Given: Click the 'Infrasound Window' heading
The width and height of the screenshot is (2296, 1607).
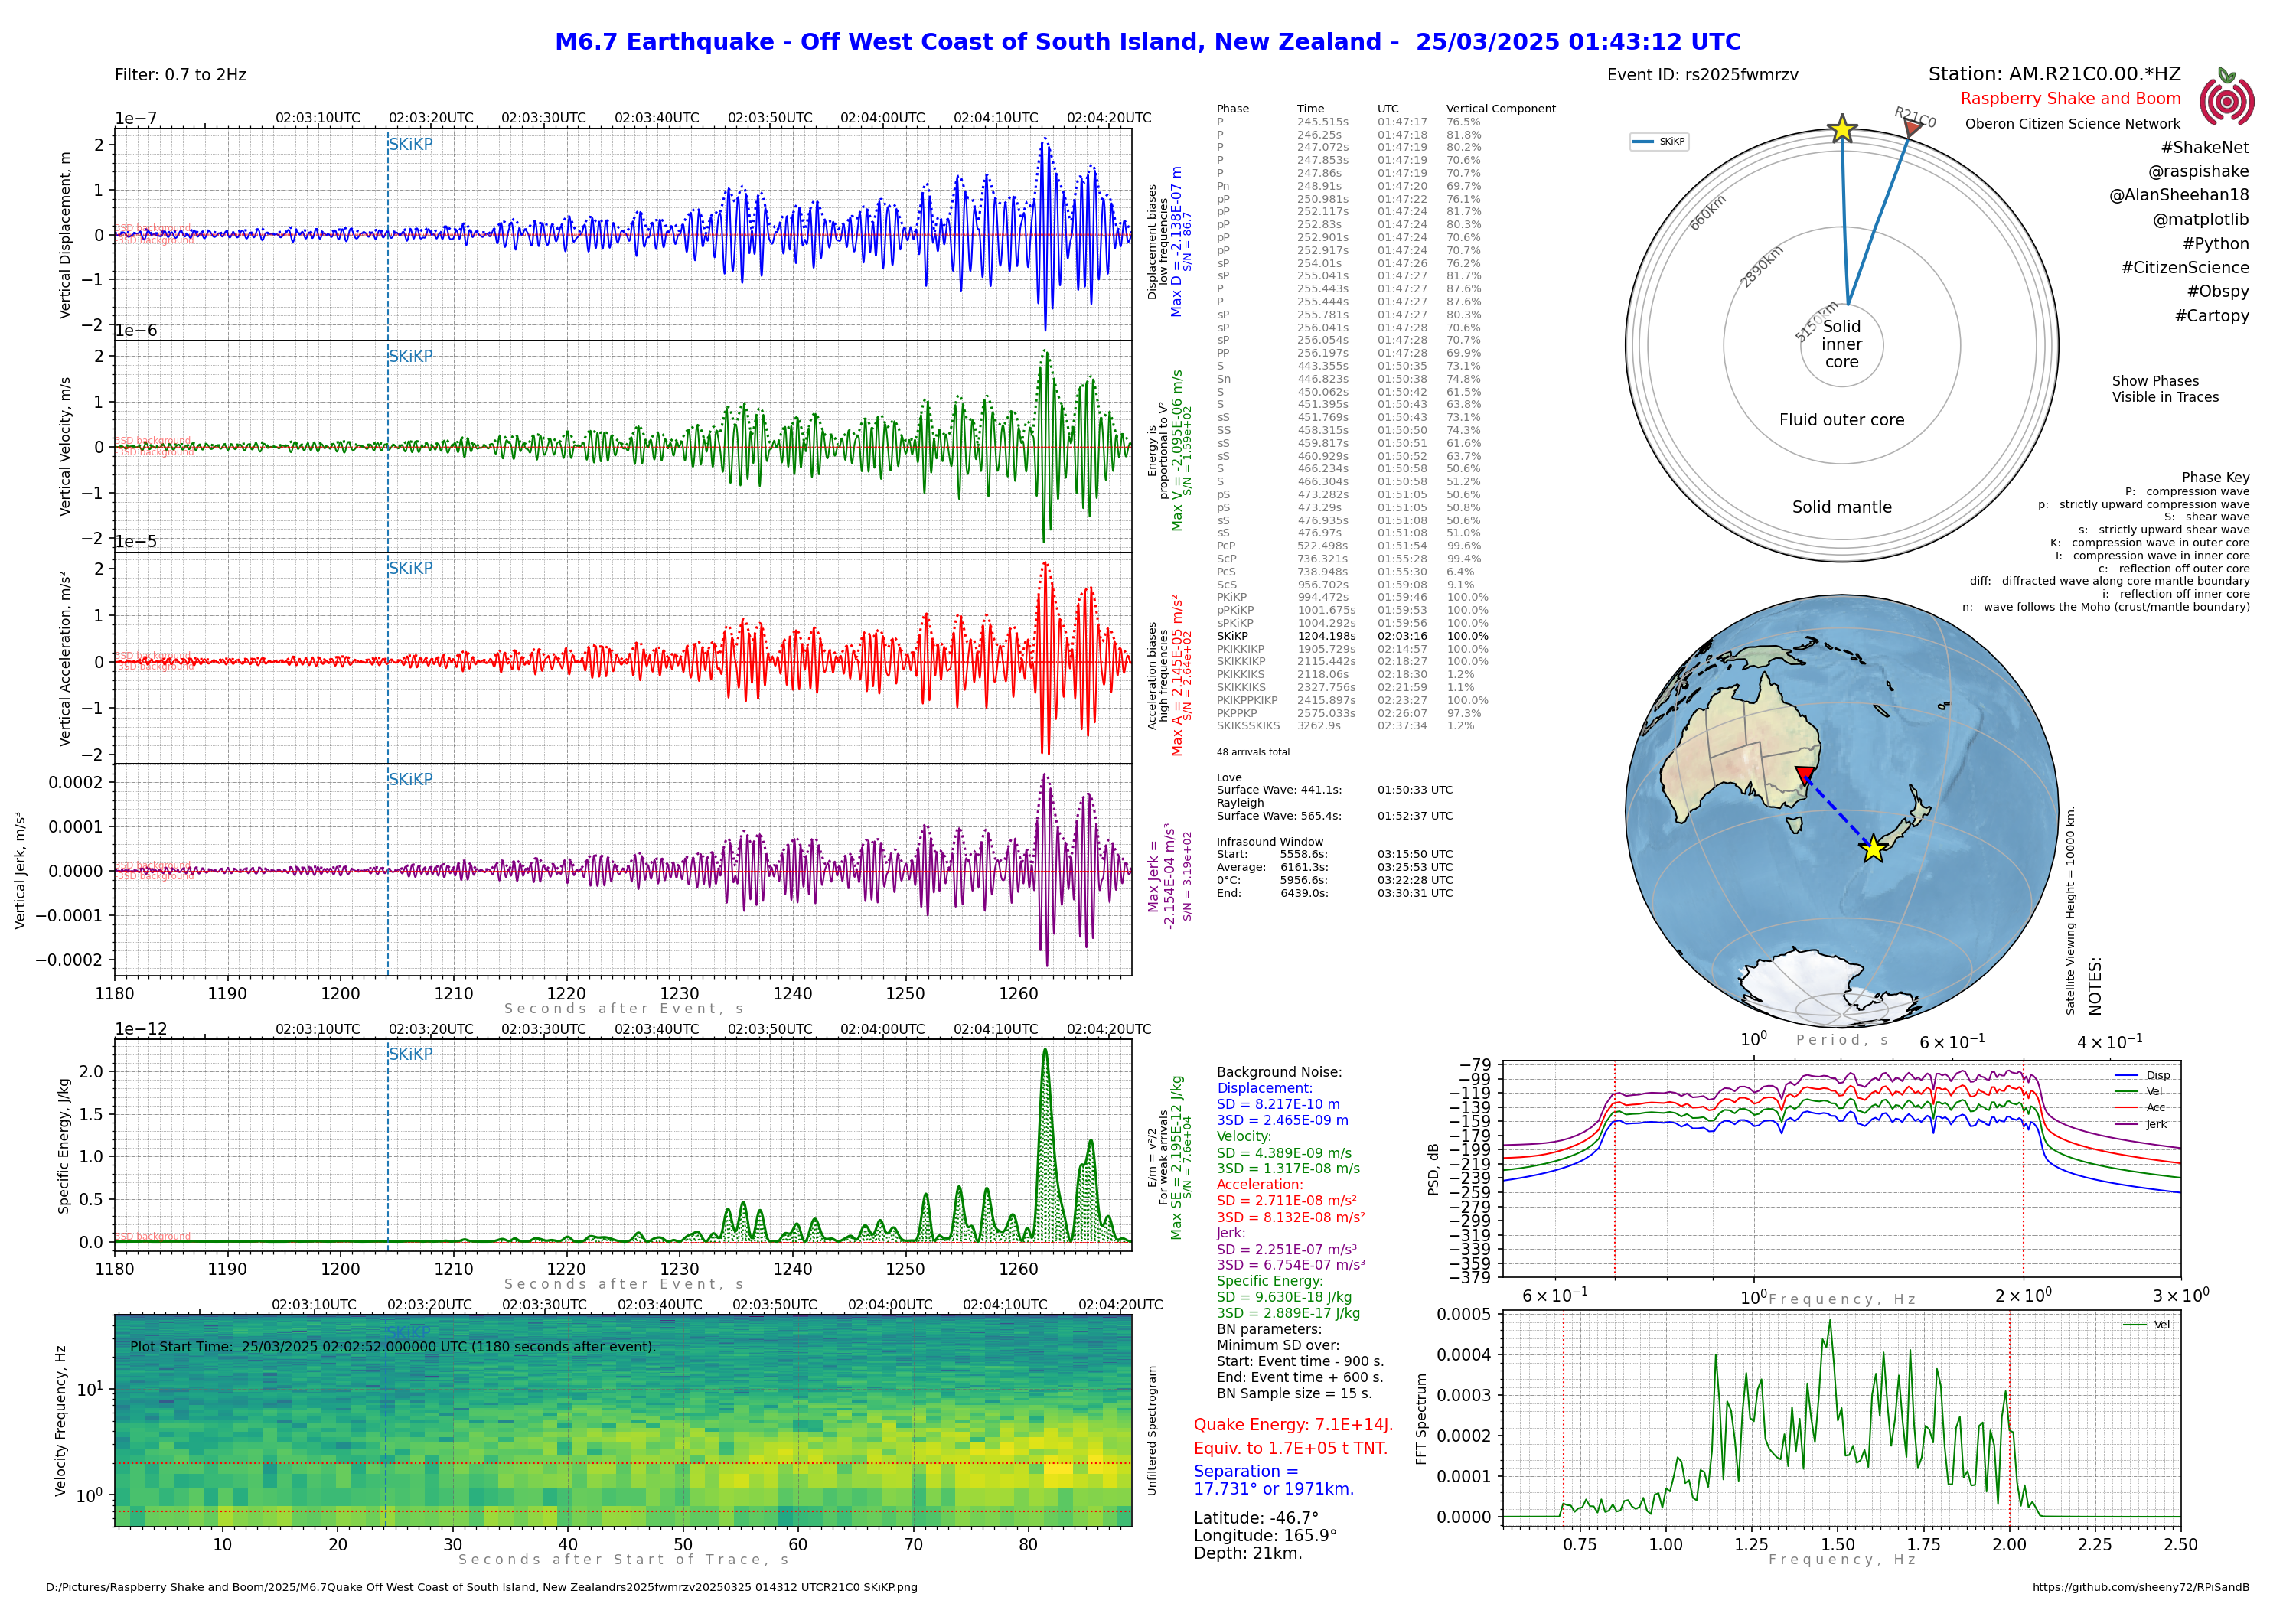Looking at the screenshot, I should (x=1269, y=842).
